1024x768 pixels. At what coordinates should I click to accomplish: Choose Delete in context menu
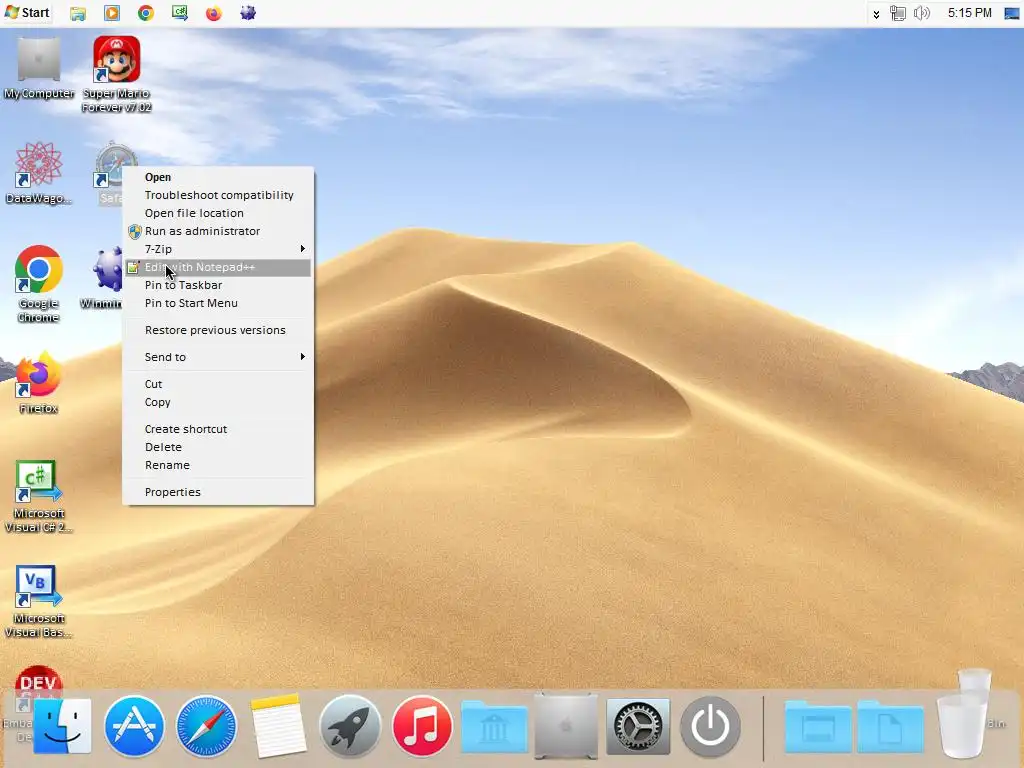[x=217, y=447]
